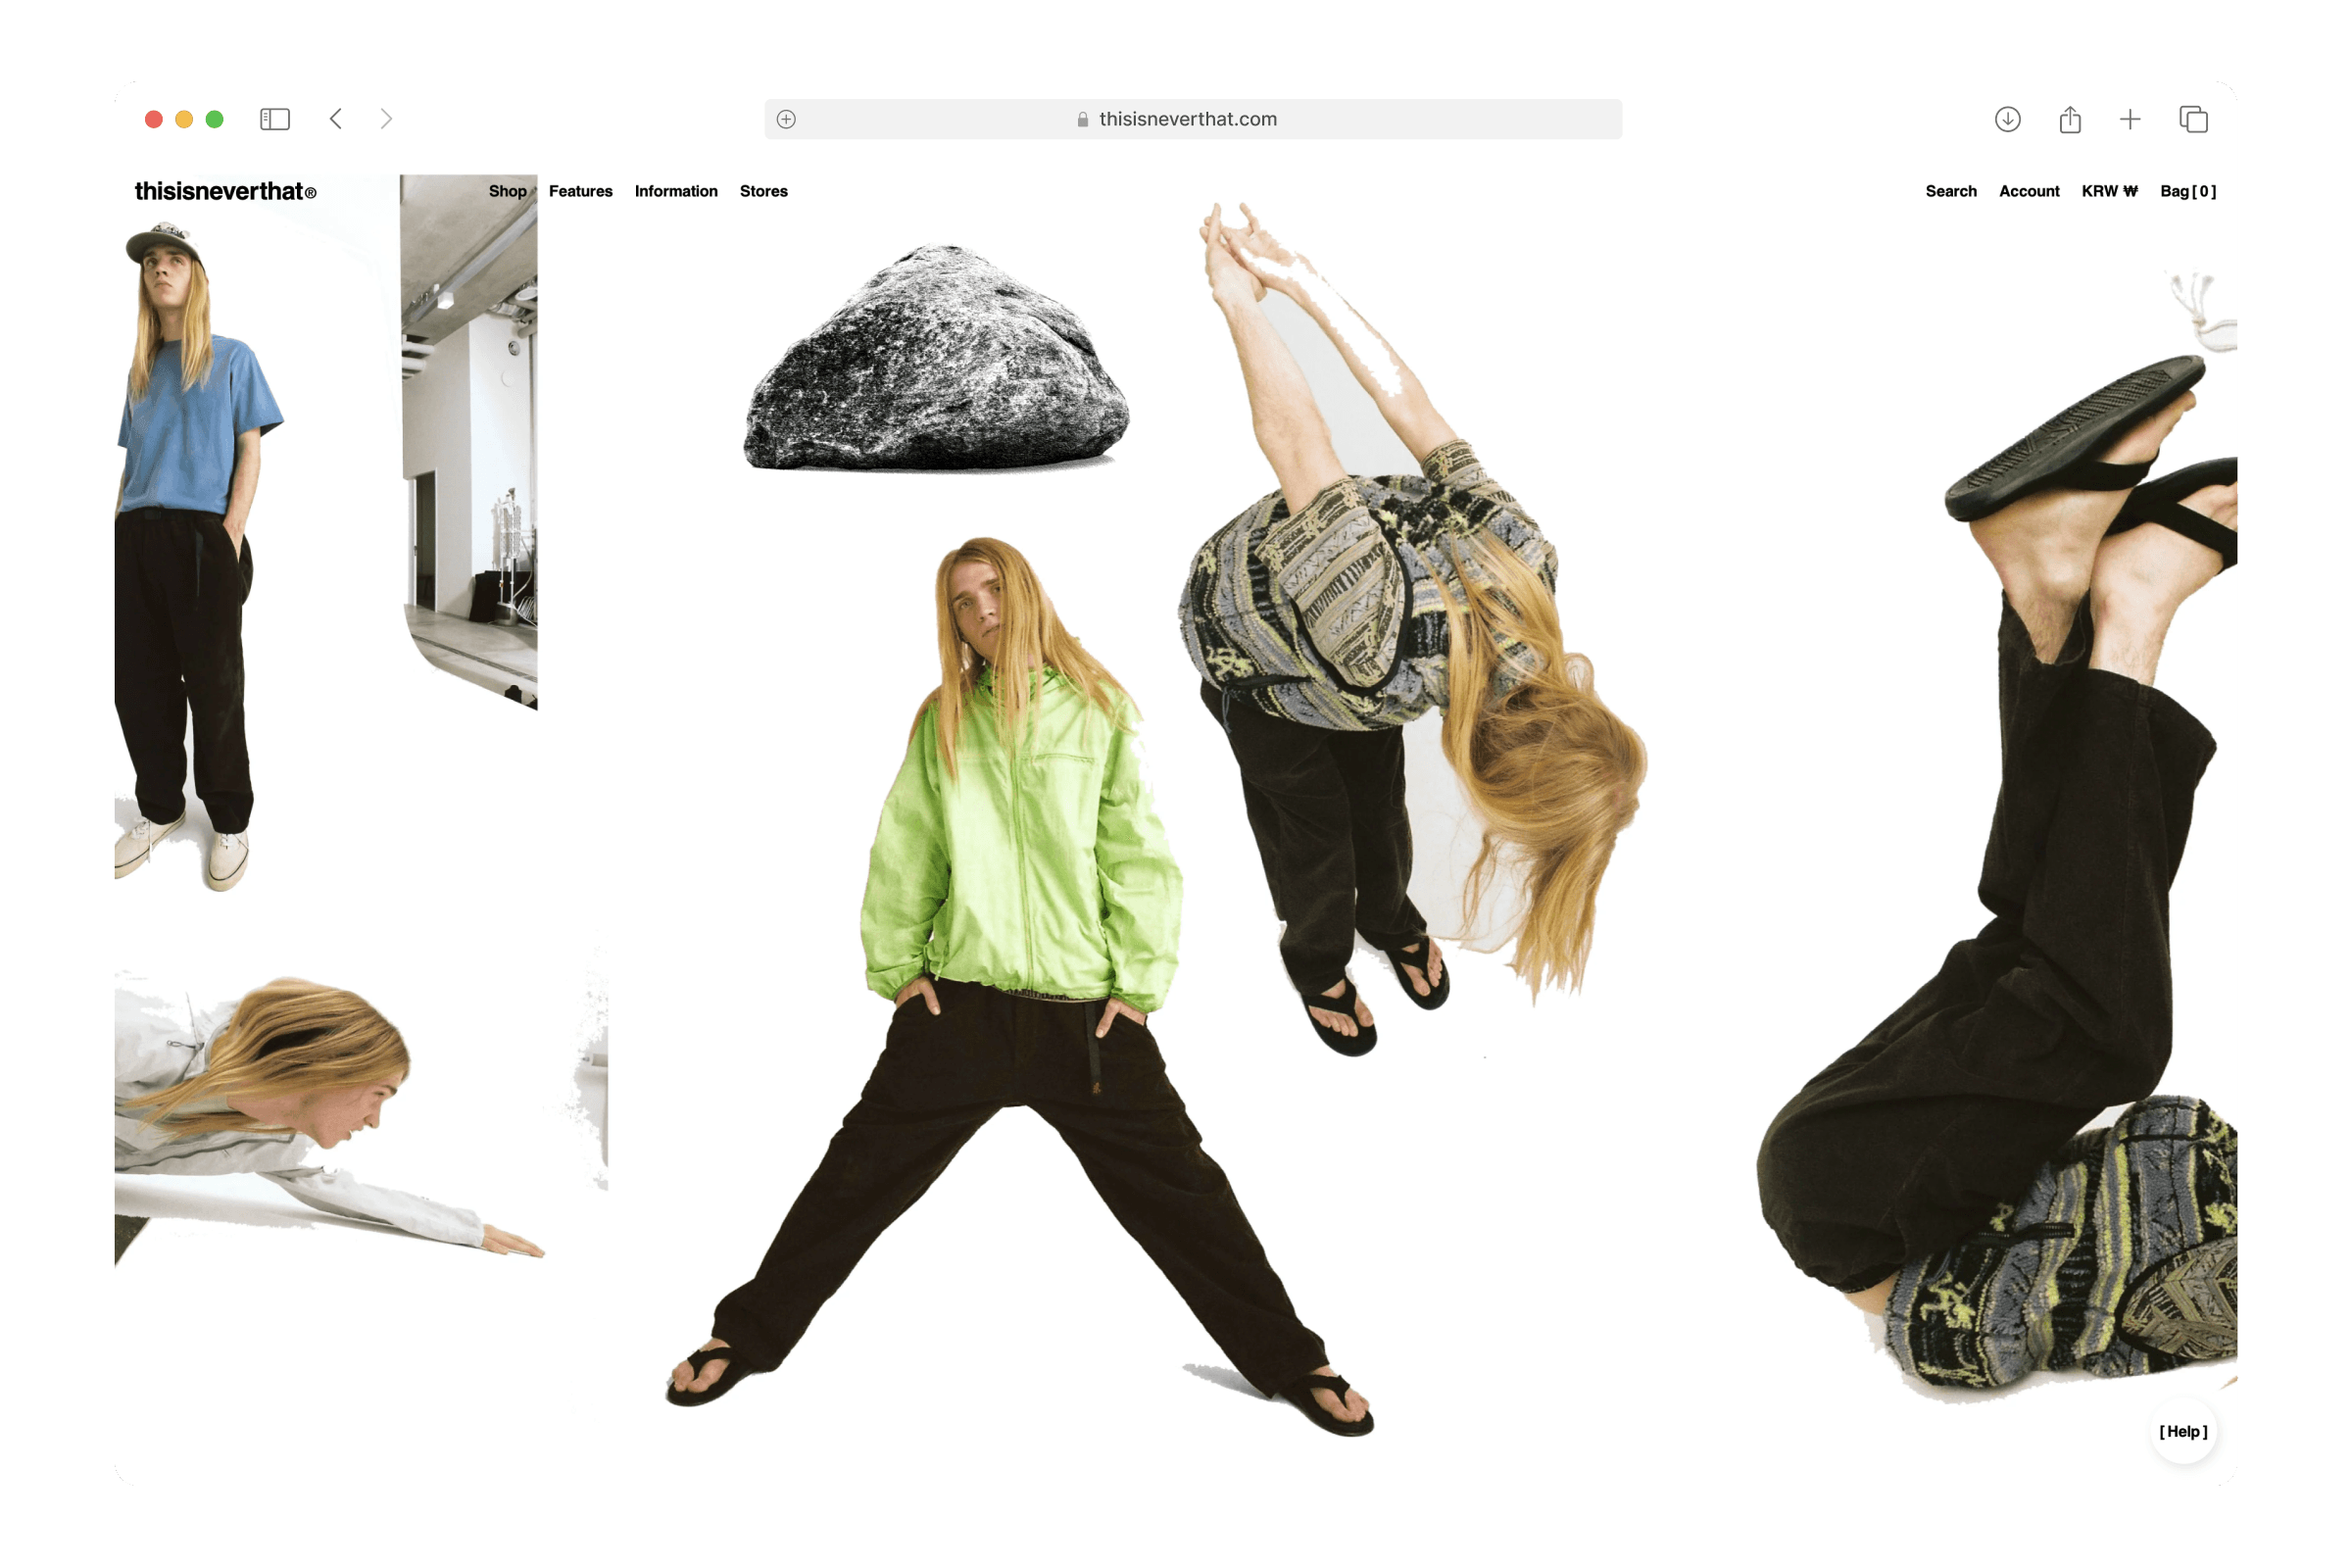The height and width of the screenshot is (1568, 2352).
Task: Expand the KRW ₩ currency selector
Action: tap(2109, 191)
